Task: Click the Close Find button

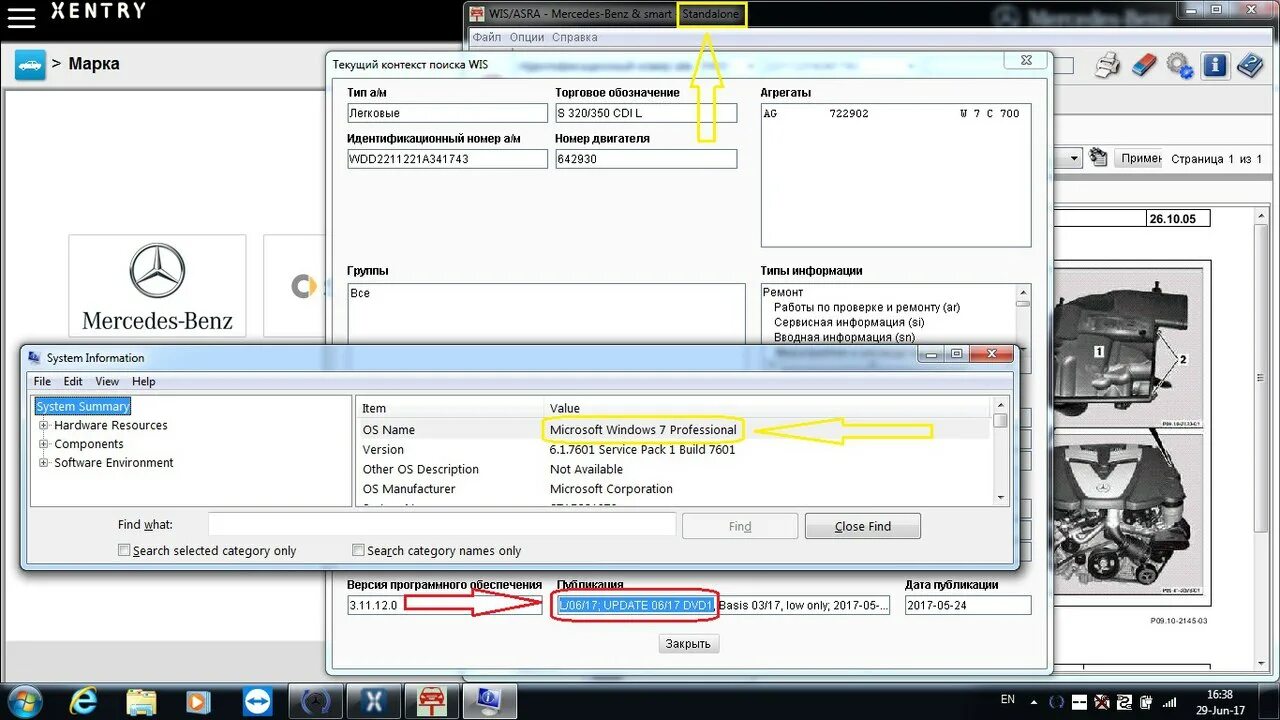Action: coord(863,526)
